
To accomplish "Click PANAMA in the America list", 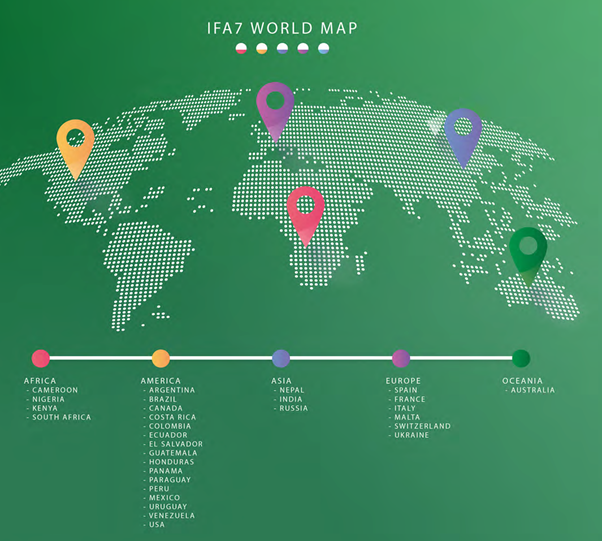I will [x=166, y=471].
